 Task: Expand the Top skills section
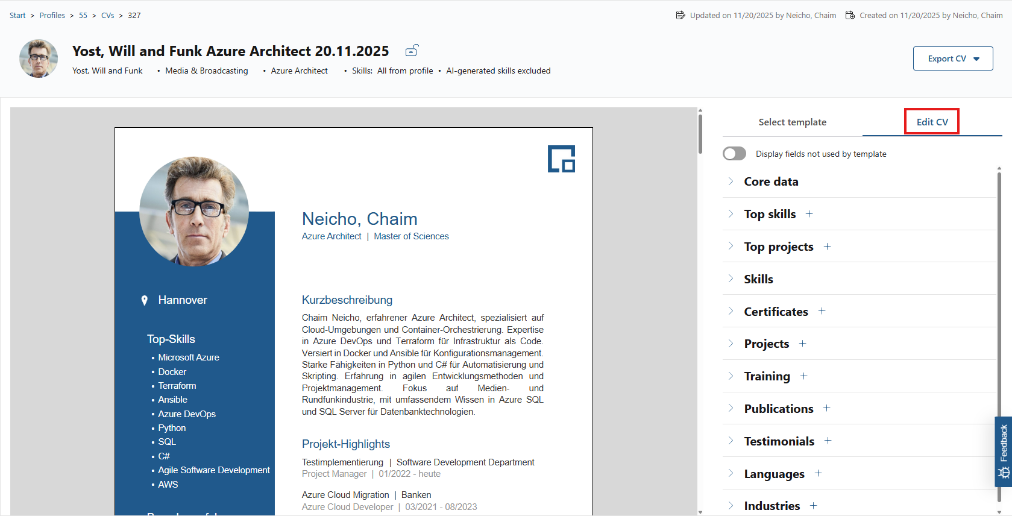coord(731,214)
